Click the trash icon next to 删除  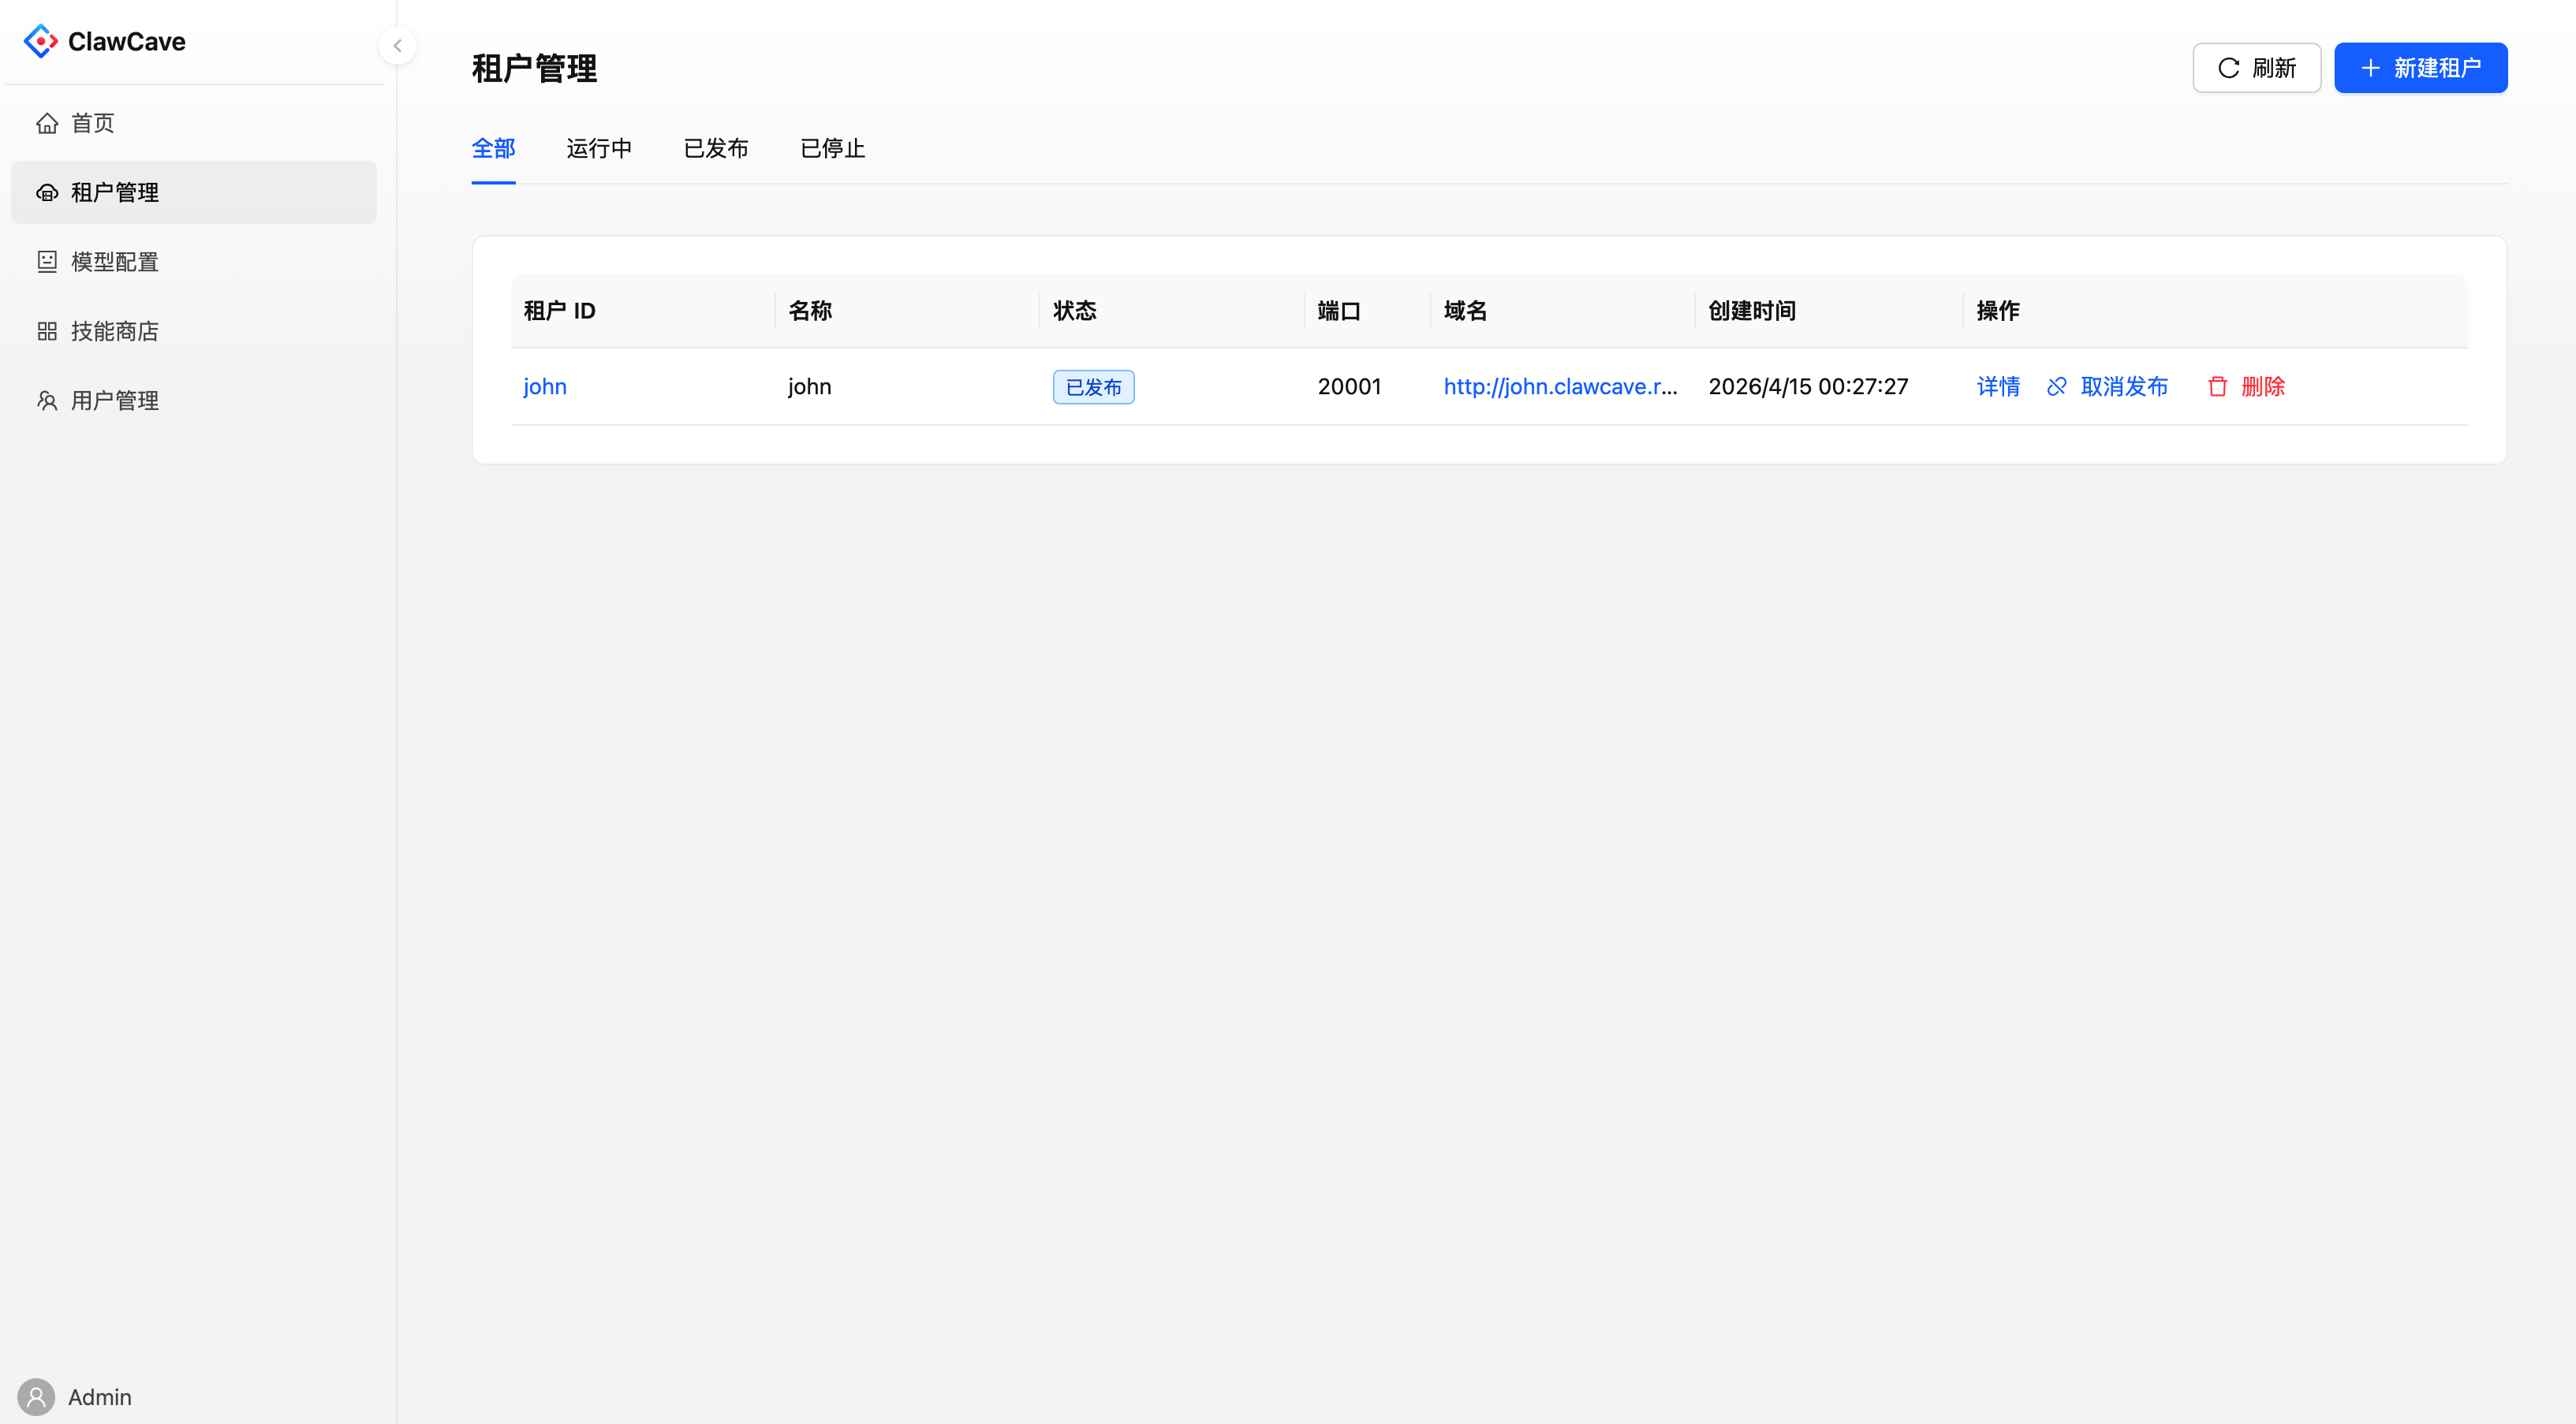[2218, 386]
